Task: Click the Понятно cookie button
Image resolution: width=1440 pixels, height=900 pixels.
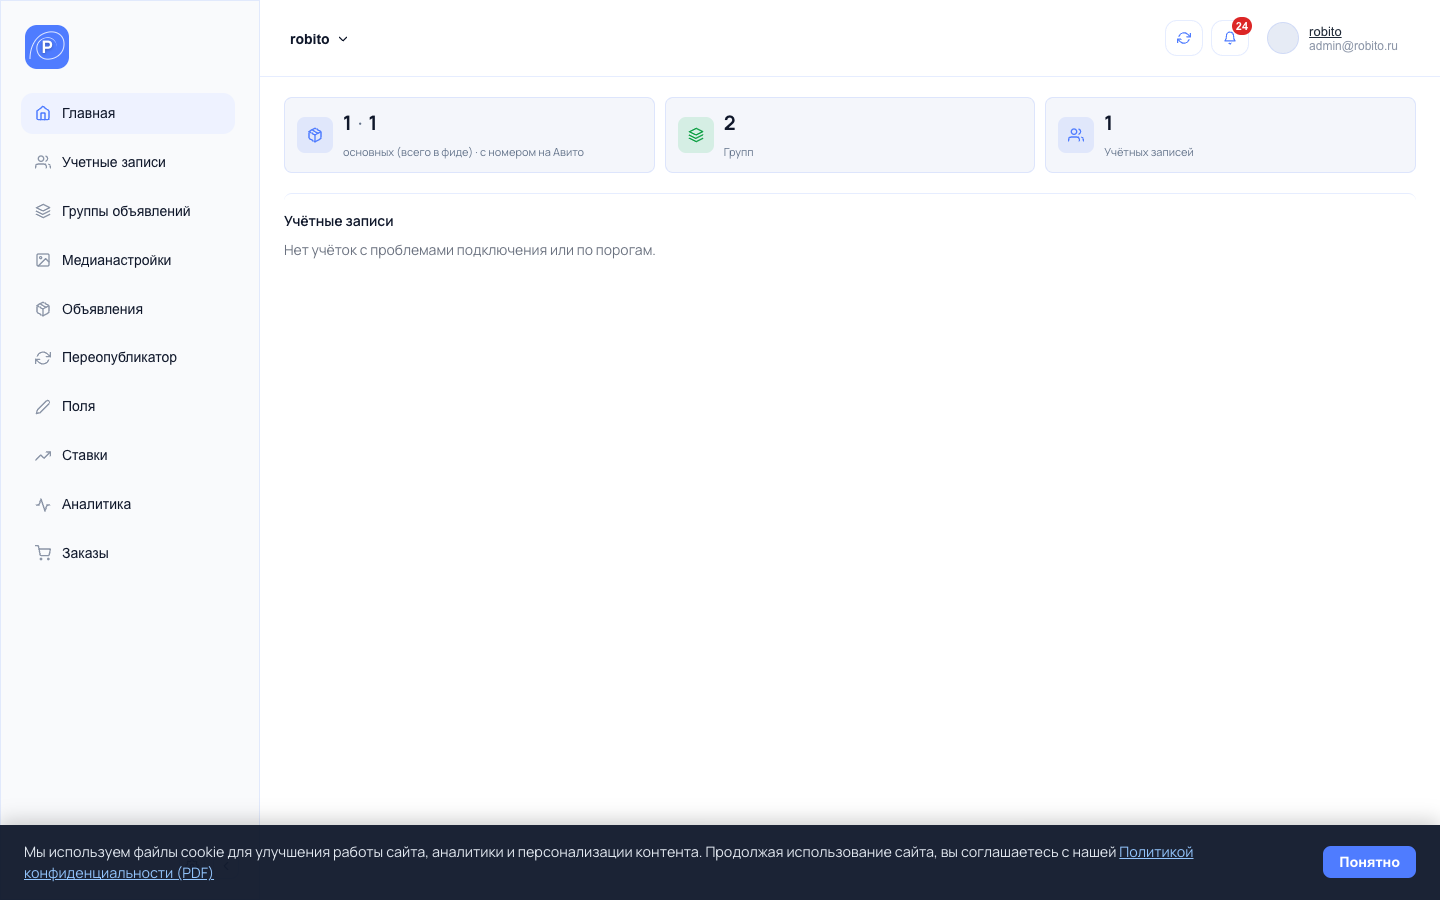Action: [1369, 862]
